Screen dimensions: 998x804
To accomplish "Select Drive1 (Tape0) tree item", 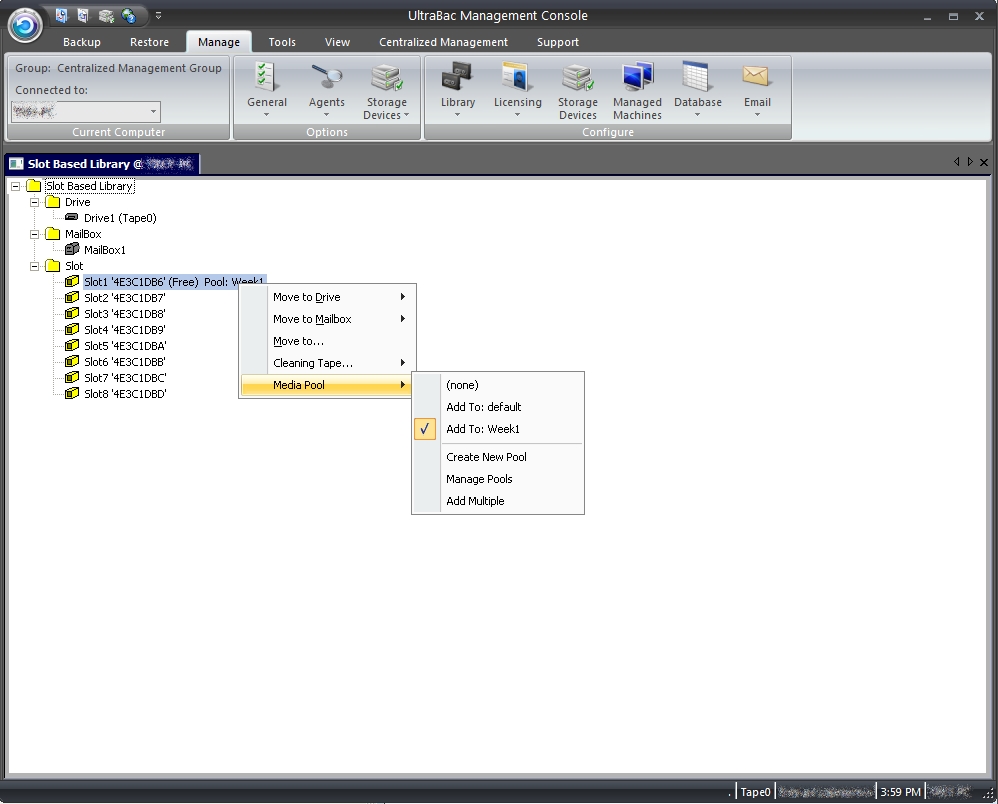I will [120, 218].
